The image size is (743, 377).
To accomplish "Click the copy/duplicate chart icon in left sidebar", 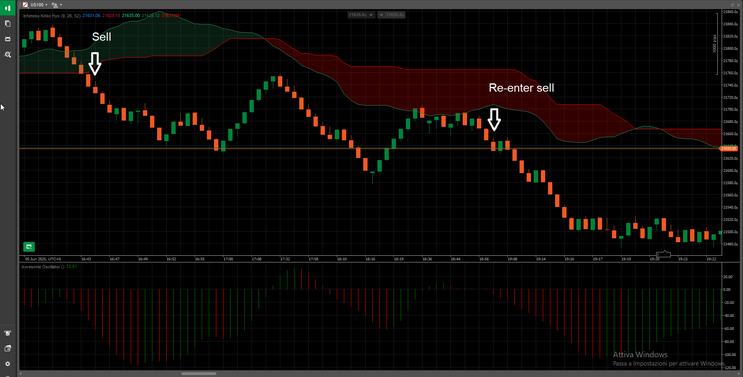I will pos(8,23).
